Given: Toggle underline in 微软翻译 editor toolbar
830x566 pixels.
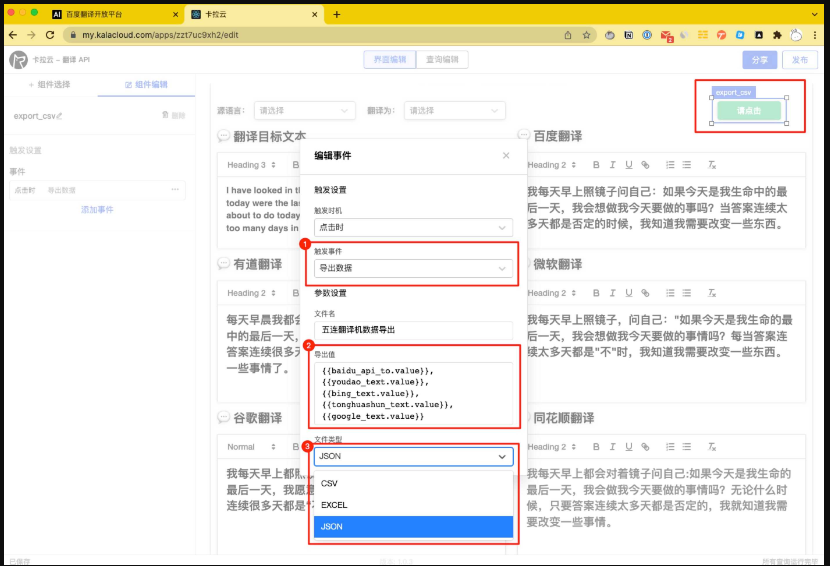Looking at the screenshot, I should (x=629, y=293).
